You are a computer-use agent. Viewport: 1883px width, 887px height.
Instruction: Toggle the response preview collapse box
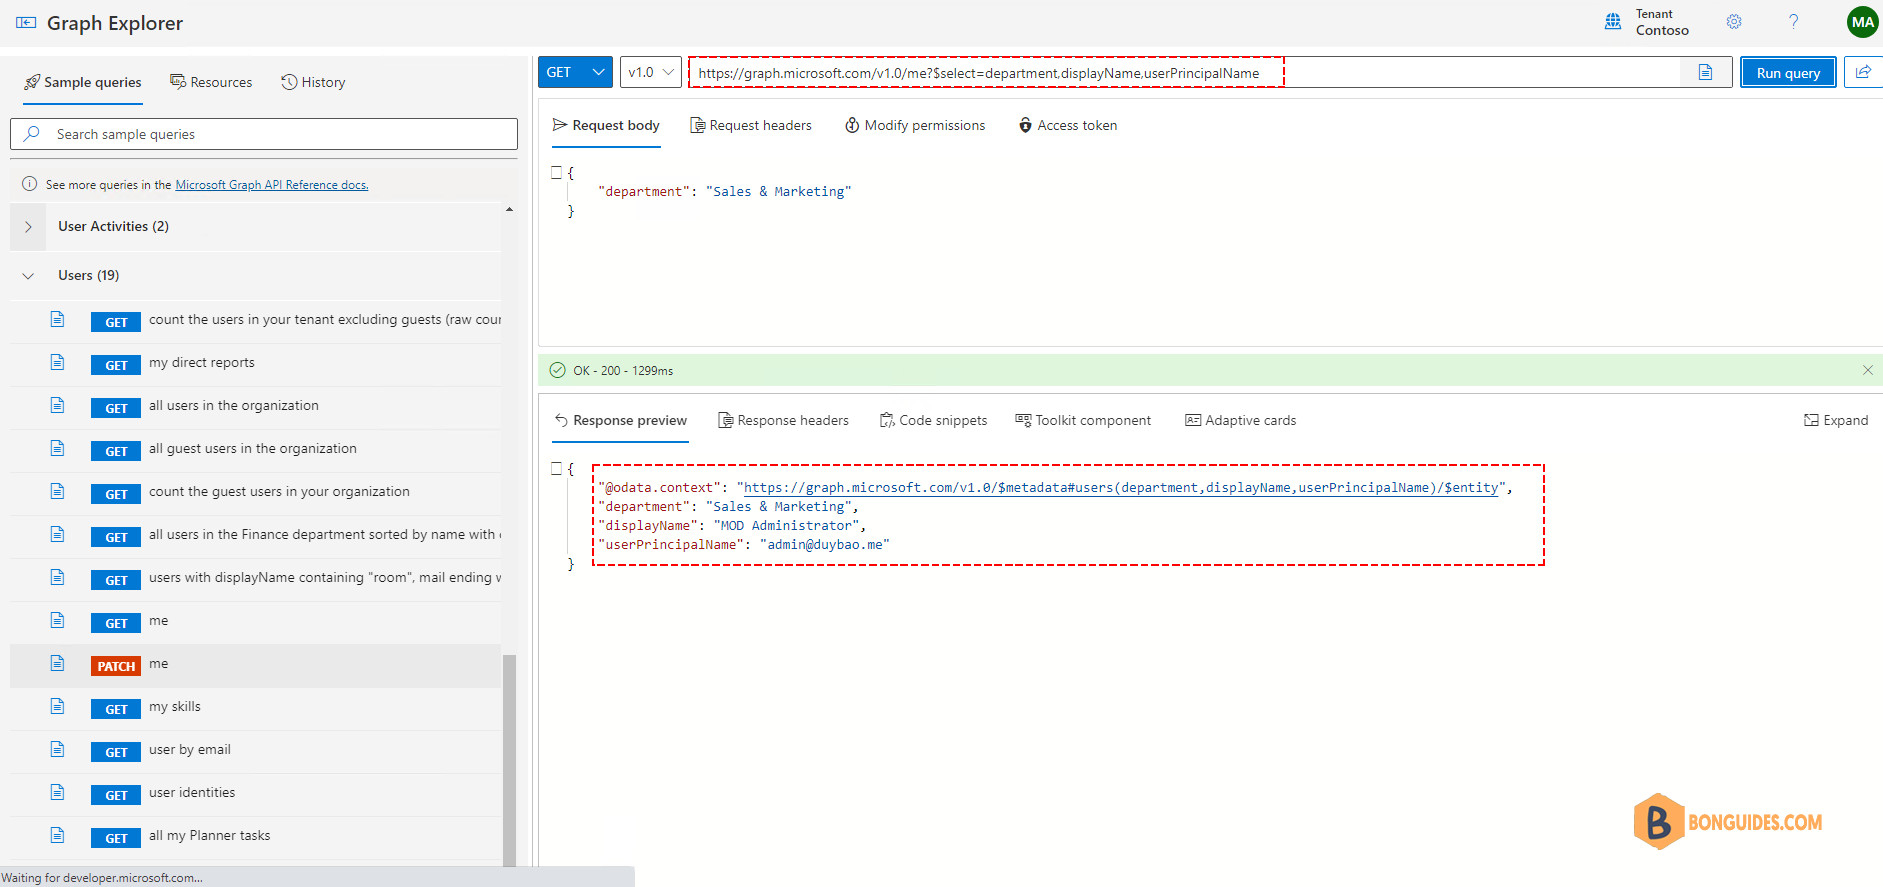pyautogui.click(x=557, y=467)
